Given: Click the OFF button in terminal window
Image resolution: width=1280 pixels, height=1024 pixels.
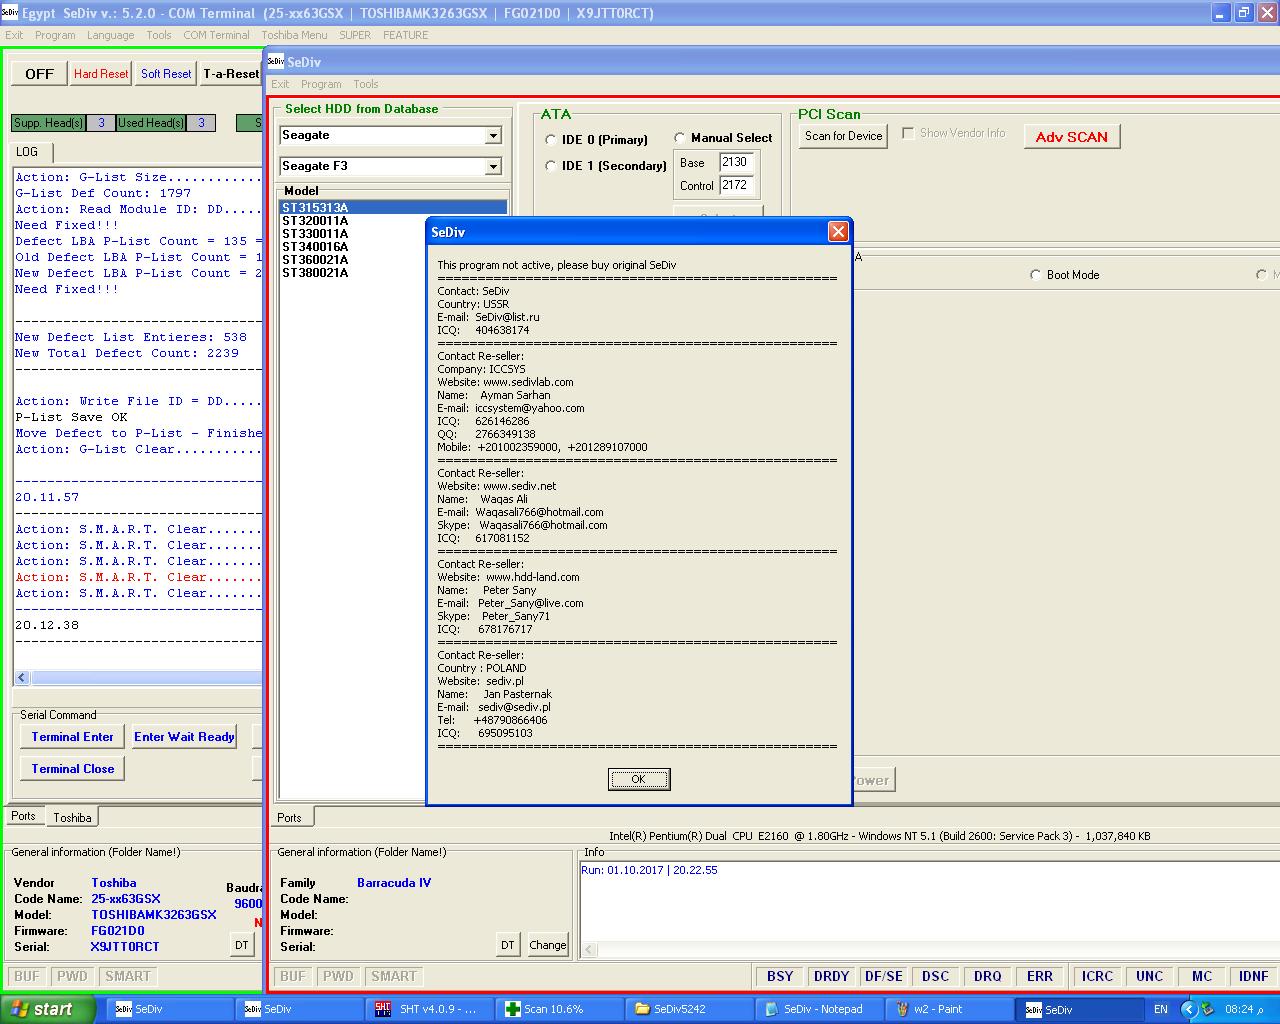Looking at the screenshot, I should (39, 74).
